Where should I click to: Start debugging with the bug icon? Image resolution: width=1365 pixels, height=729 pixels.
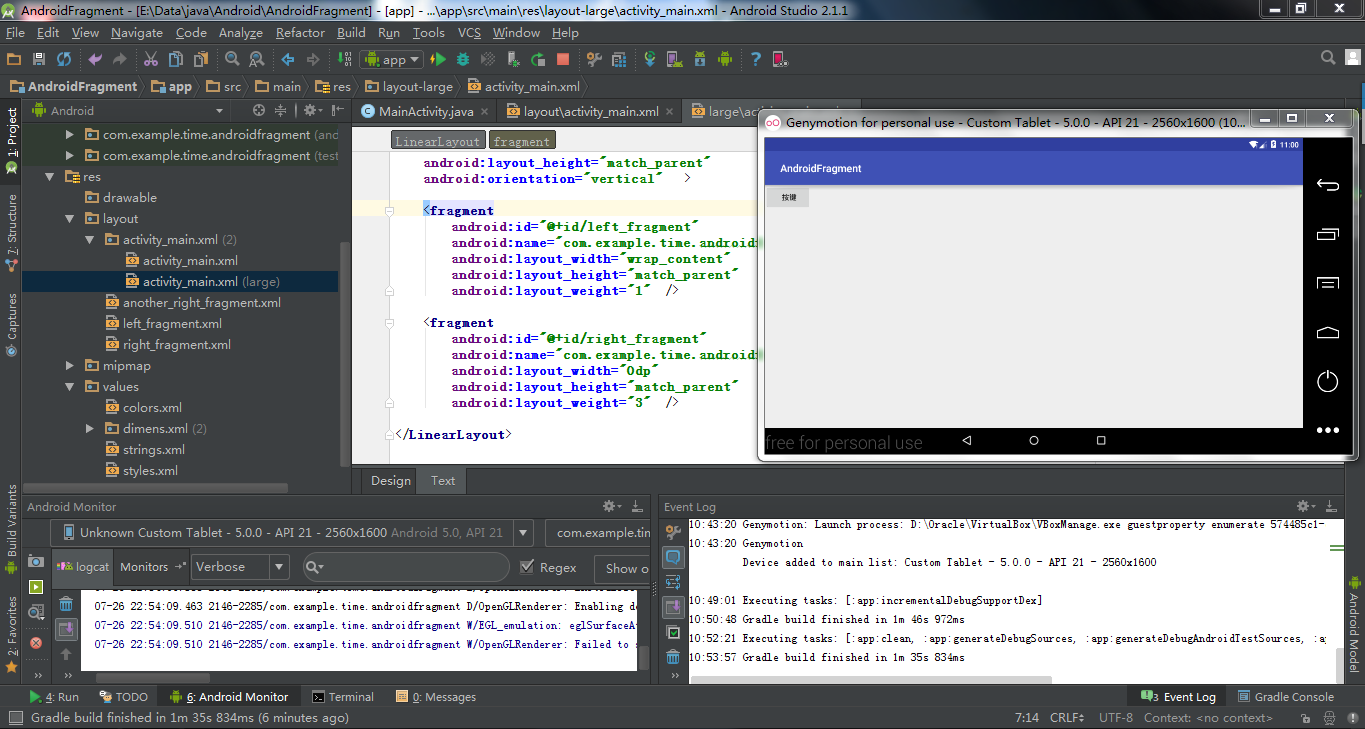click(x=462, y=60)
